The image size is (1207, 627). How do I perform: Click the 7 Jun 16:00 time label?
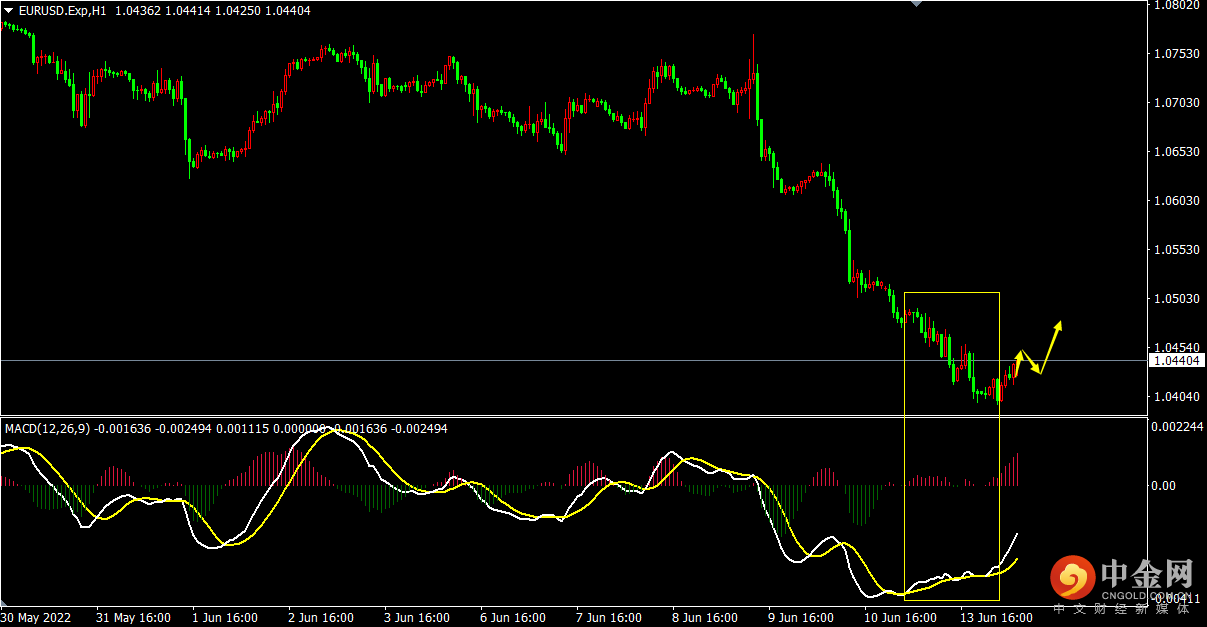tap(609, 617)
